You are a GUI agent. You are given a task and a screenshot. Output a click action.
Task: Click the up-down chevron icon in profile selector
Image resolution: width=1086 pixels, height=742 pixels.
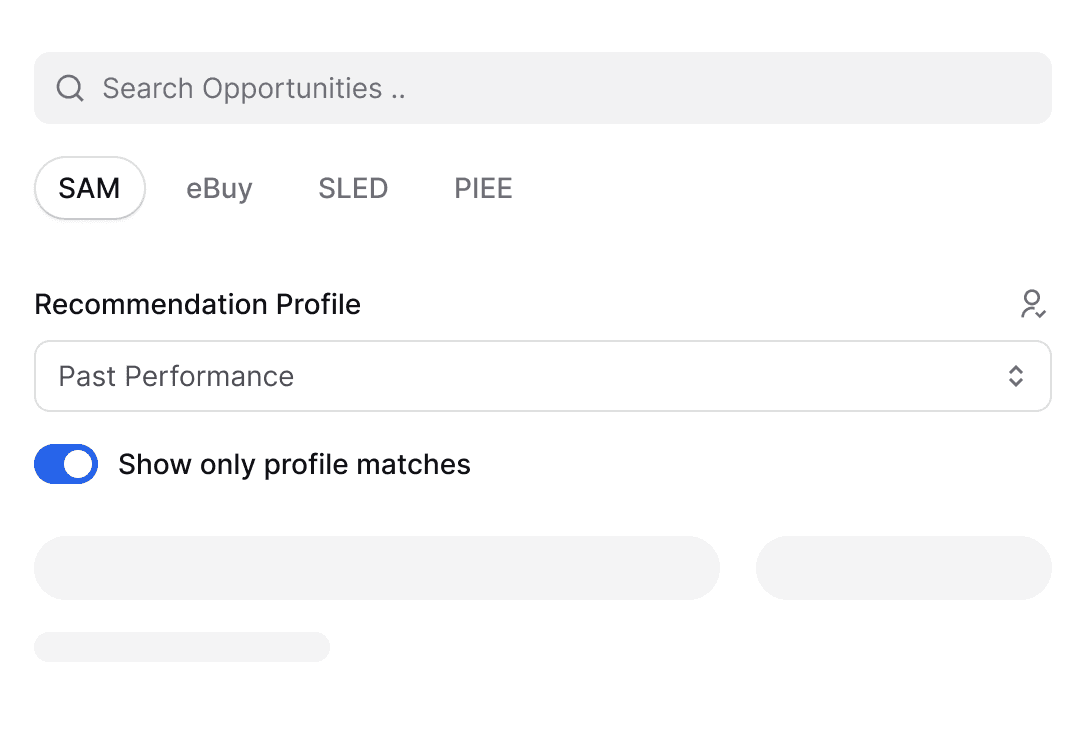point(1015,376)
